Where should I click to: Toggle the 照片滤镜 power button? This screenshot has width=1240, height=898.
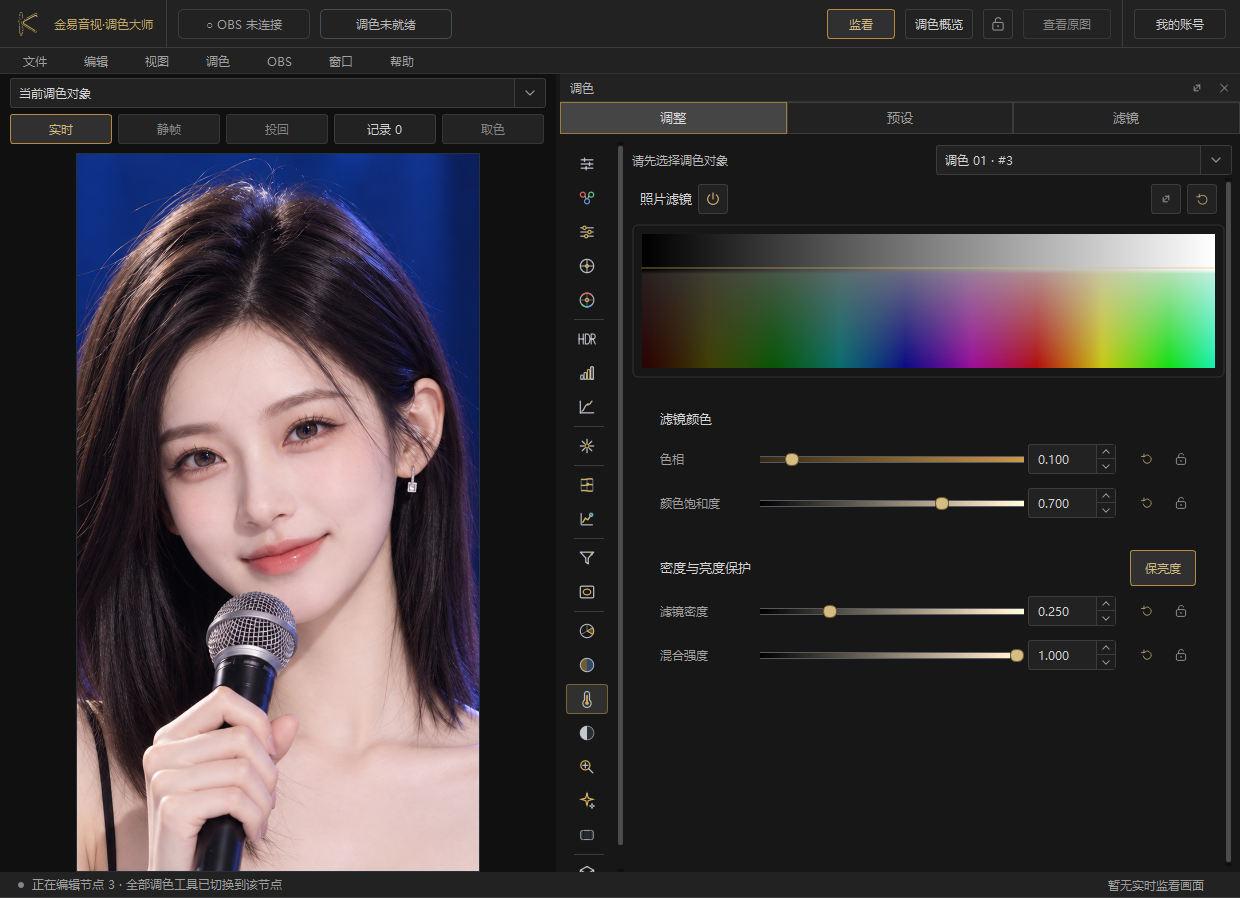(713, 199)
